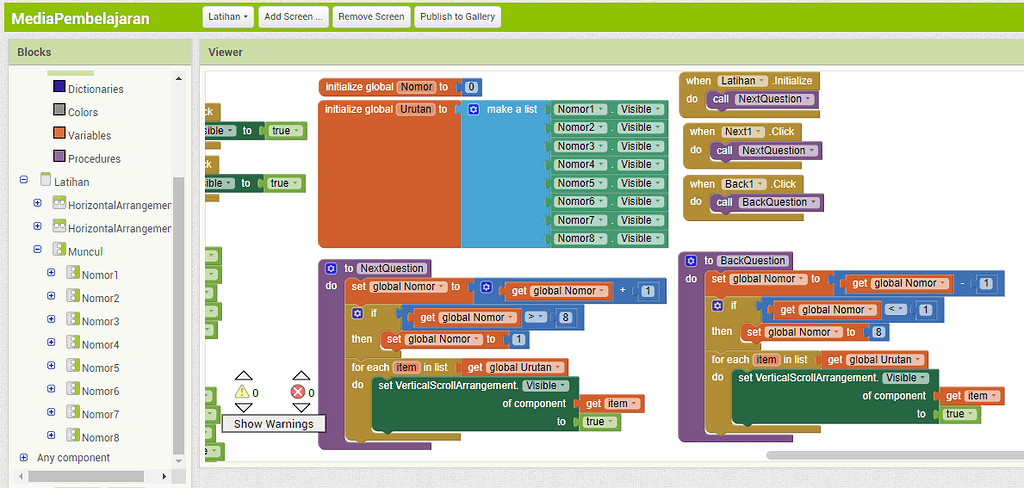This screenshot has width=1024, height=488.
Task: Click gear icon on NextQuestion procedure block
Action: pyautogui.click(x=331, y=268)
